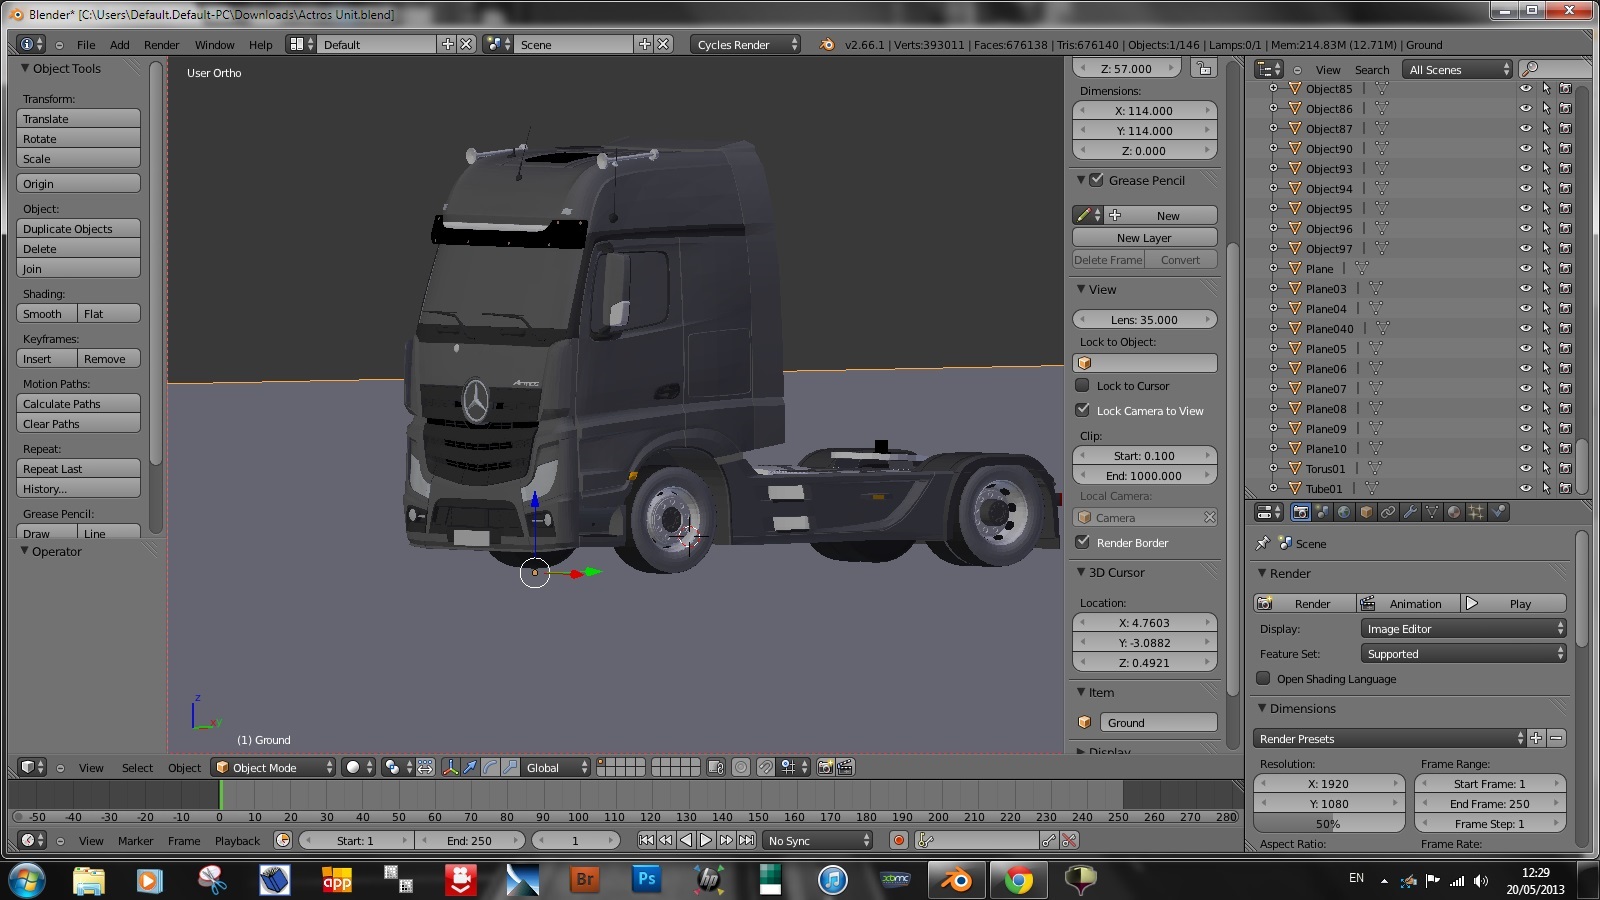Hide Plane03 with its eye icon
This screenshot has height=900, width=1600.
1526,288
